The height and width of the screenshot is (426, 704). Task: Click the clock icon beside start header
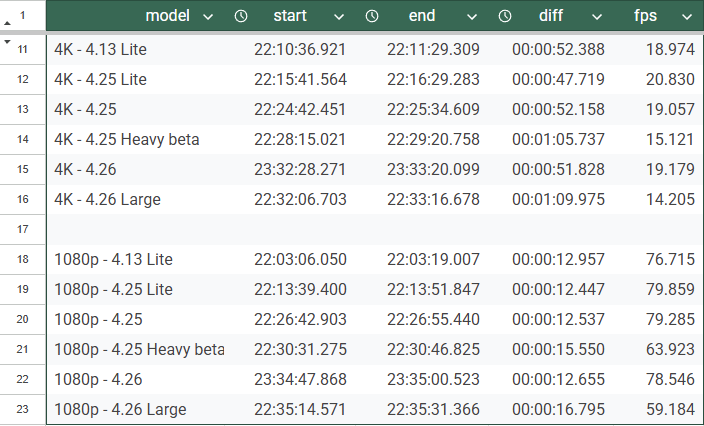coord(241,16)
